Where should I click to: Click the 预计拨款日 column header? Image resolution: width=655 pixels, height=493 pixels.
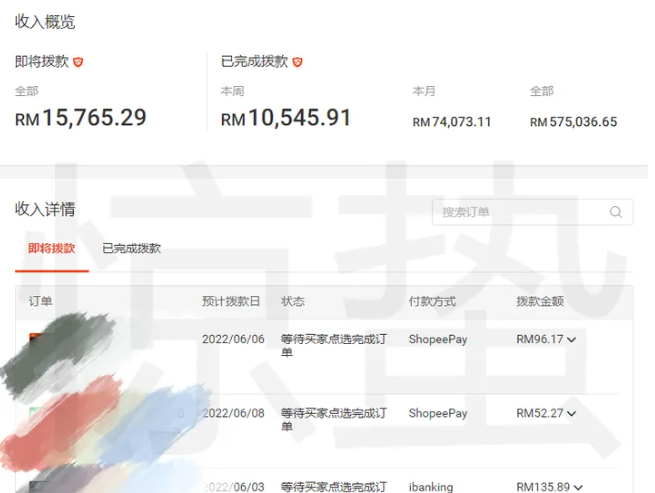231,301
